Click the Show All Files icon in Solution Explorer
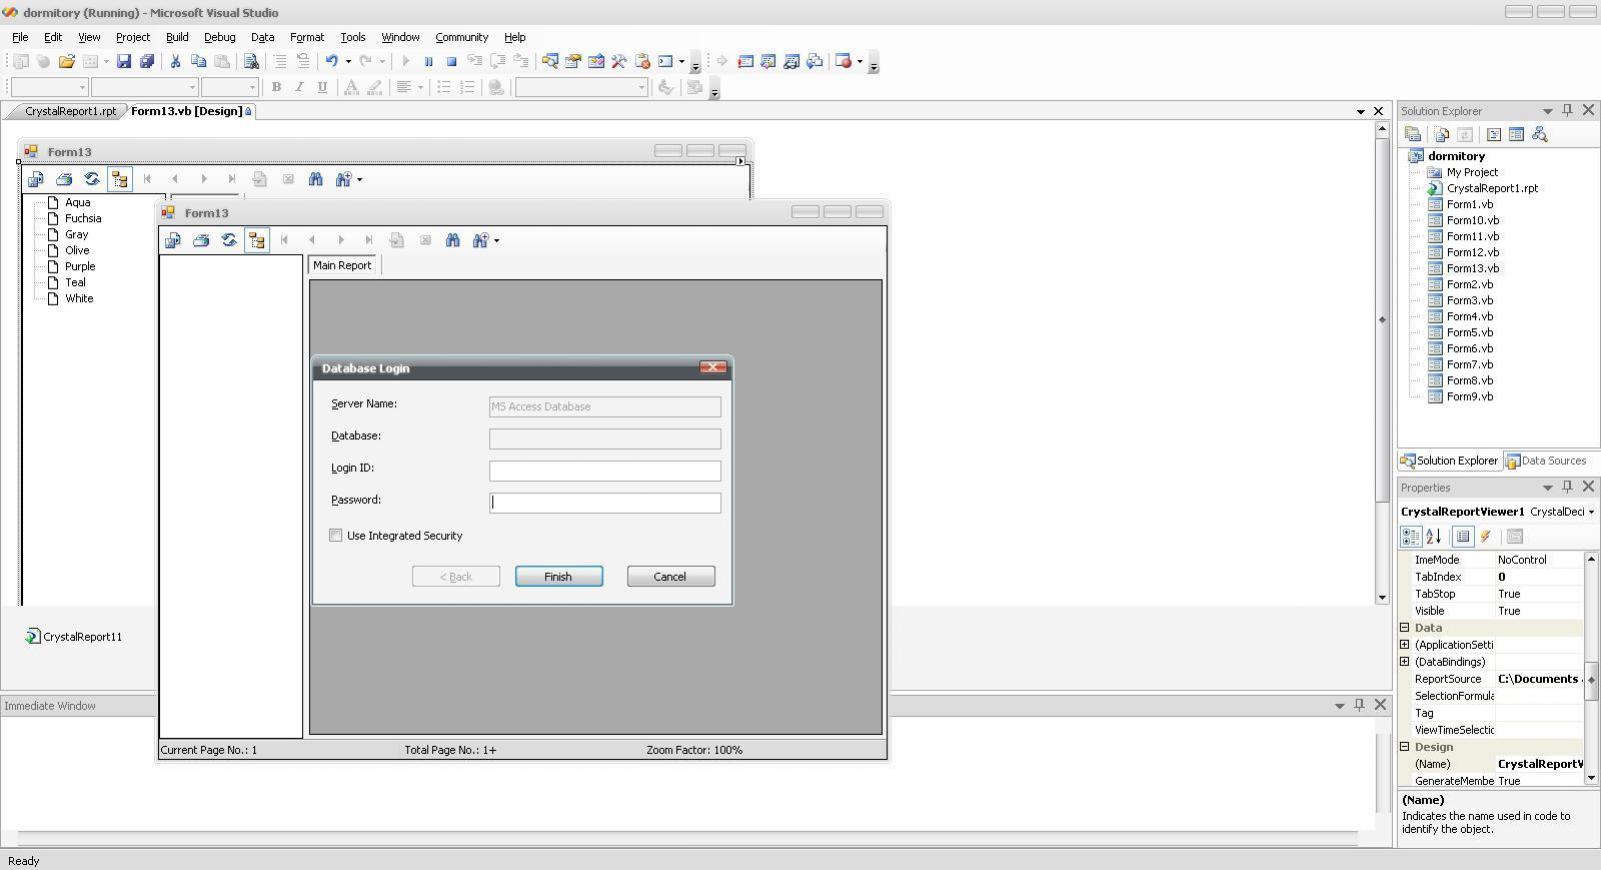 (x=1441, y=134)
